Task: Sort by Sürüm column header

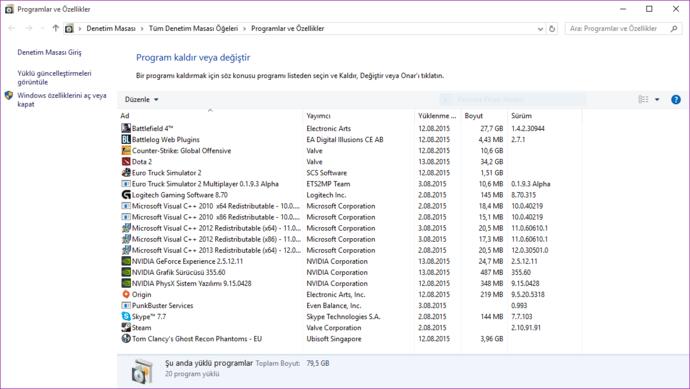Action: pos(521,116)
